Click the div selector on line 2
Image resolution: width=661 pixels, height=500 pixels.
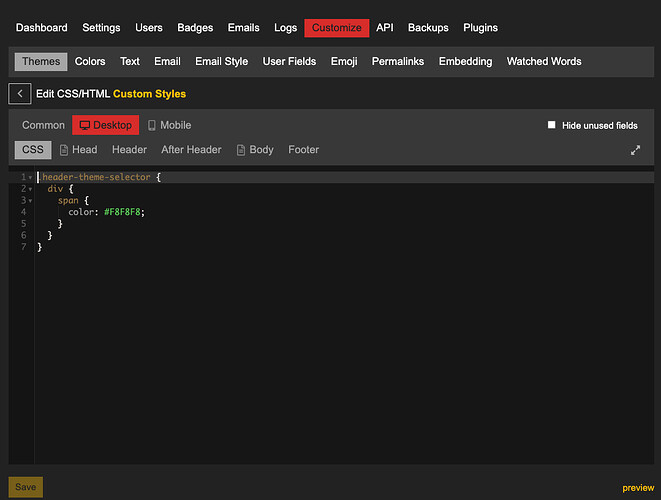pyautogui.click(x=55, y=189)
